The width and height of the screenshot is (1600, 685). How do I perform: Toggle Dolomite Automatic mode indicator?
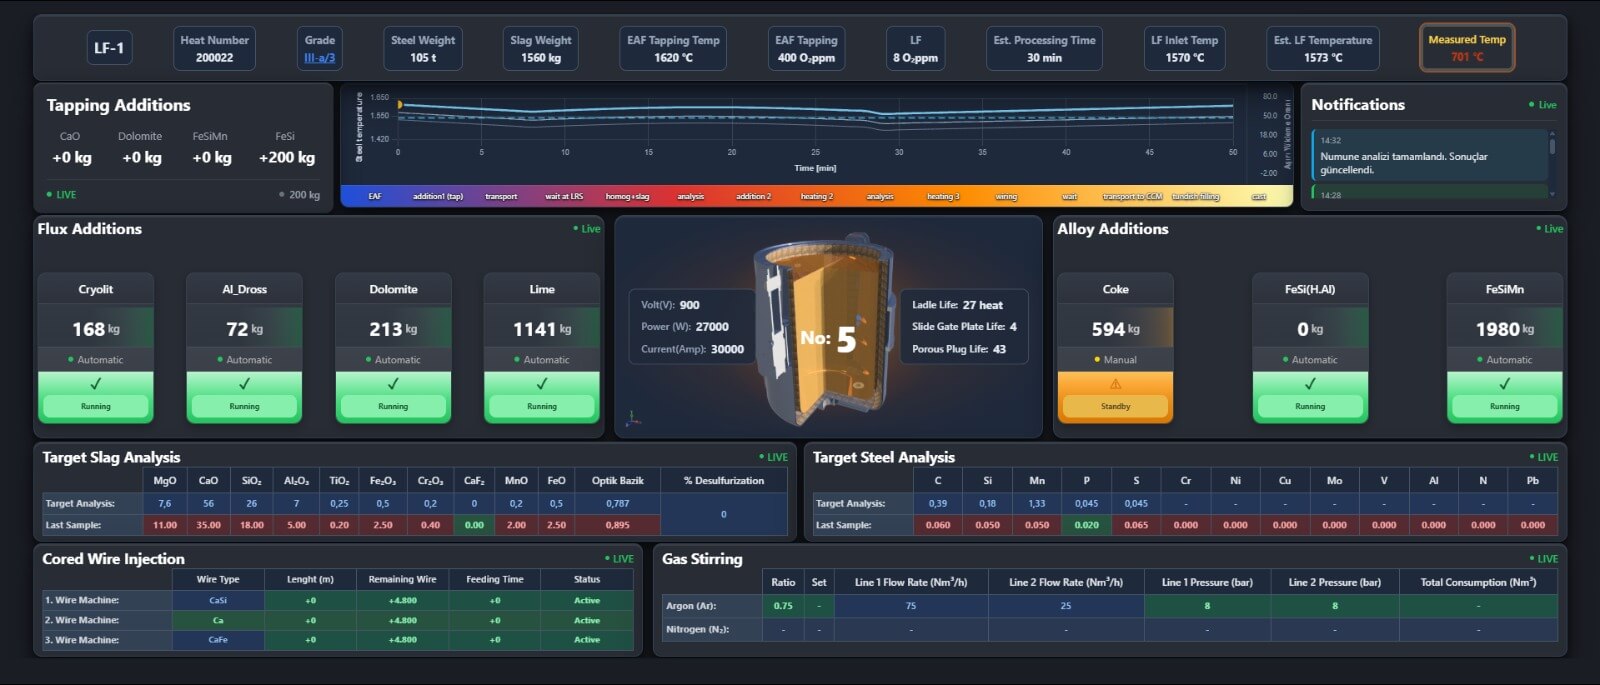pyautogui.click(x=393, y=360)
